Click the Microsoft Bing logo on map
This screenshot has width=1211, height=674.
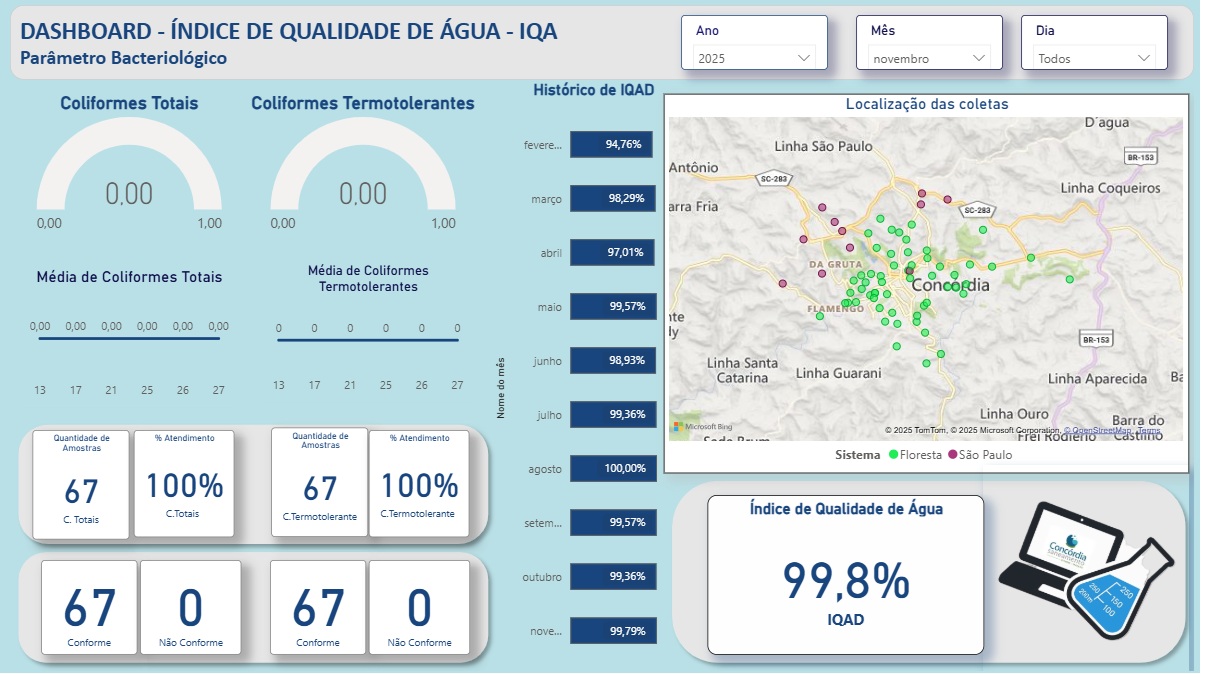(702, 427)
